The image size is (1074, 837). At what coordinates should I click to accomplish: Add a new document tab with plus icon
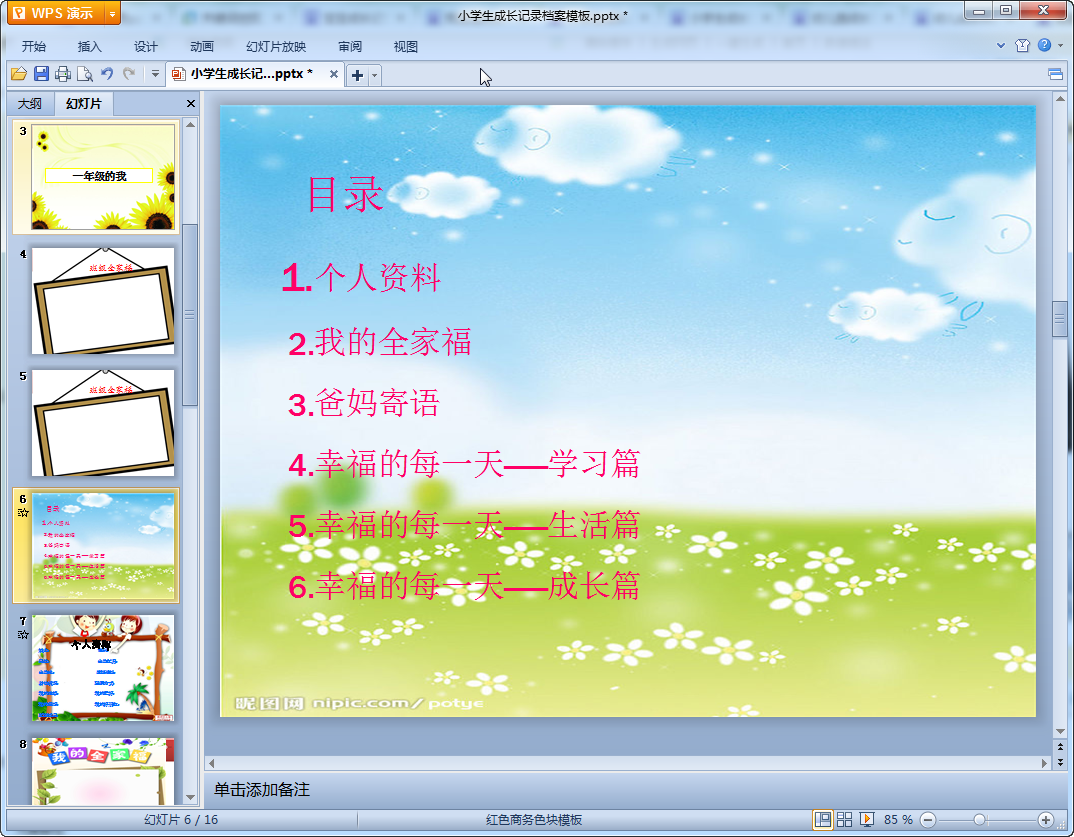pos(357,75)
